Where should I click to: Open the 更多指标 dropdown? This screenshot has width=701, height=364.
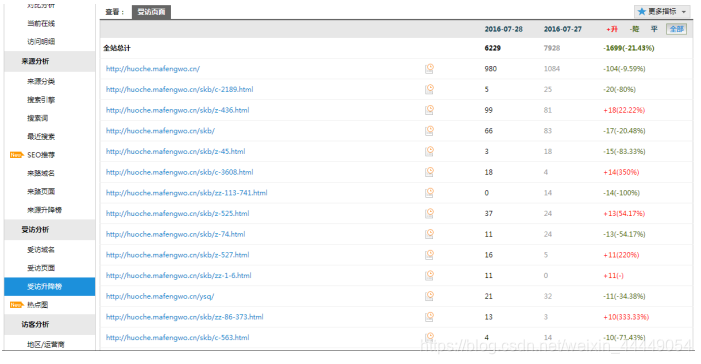click(662, 12)
